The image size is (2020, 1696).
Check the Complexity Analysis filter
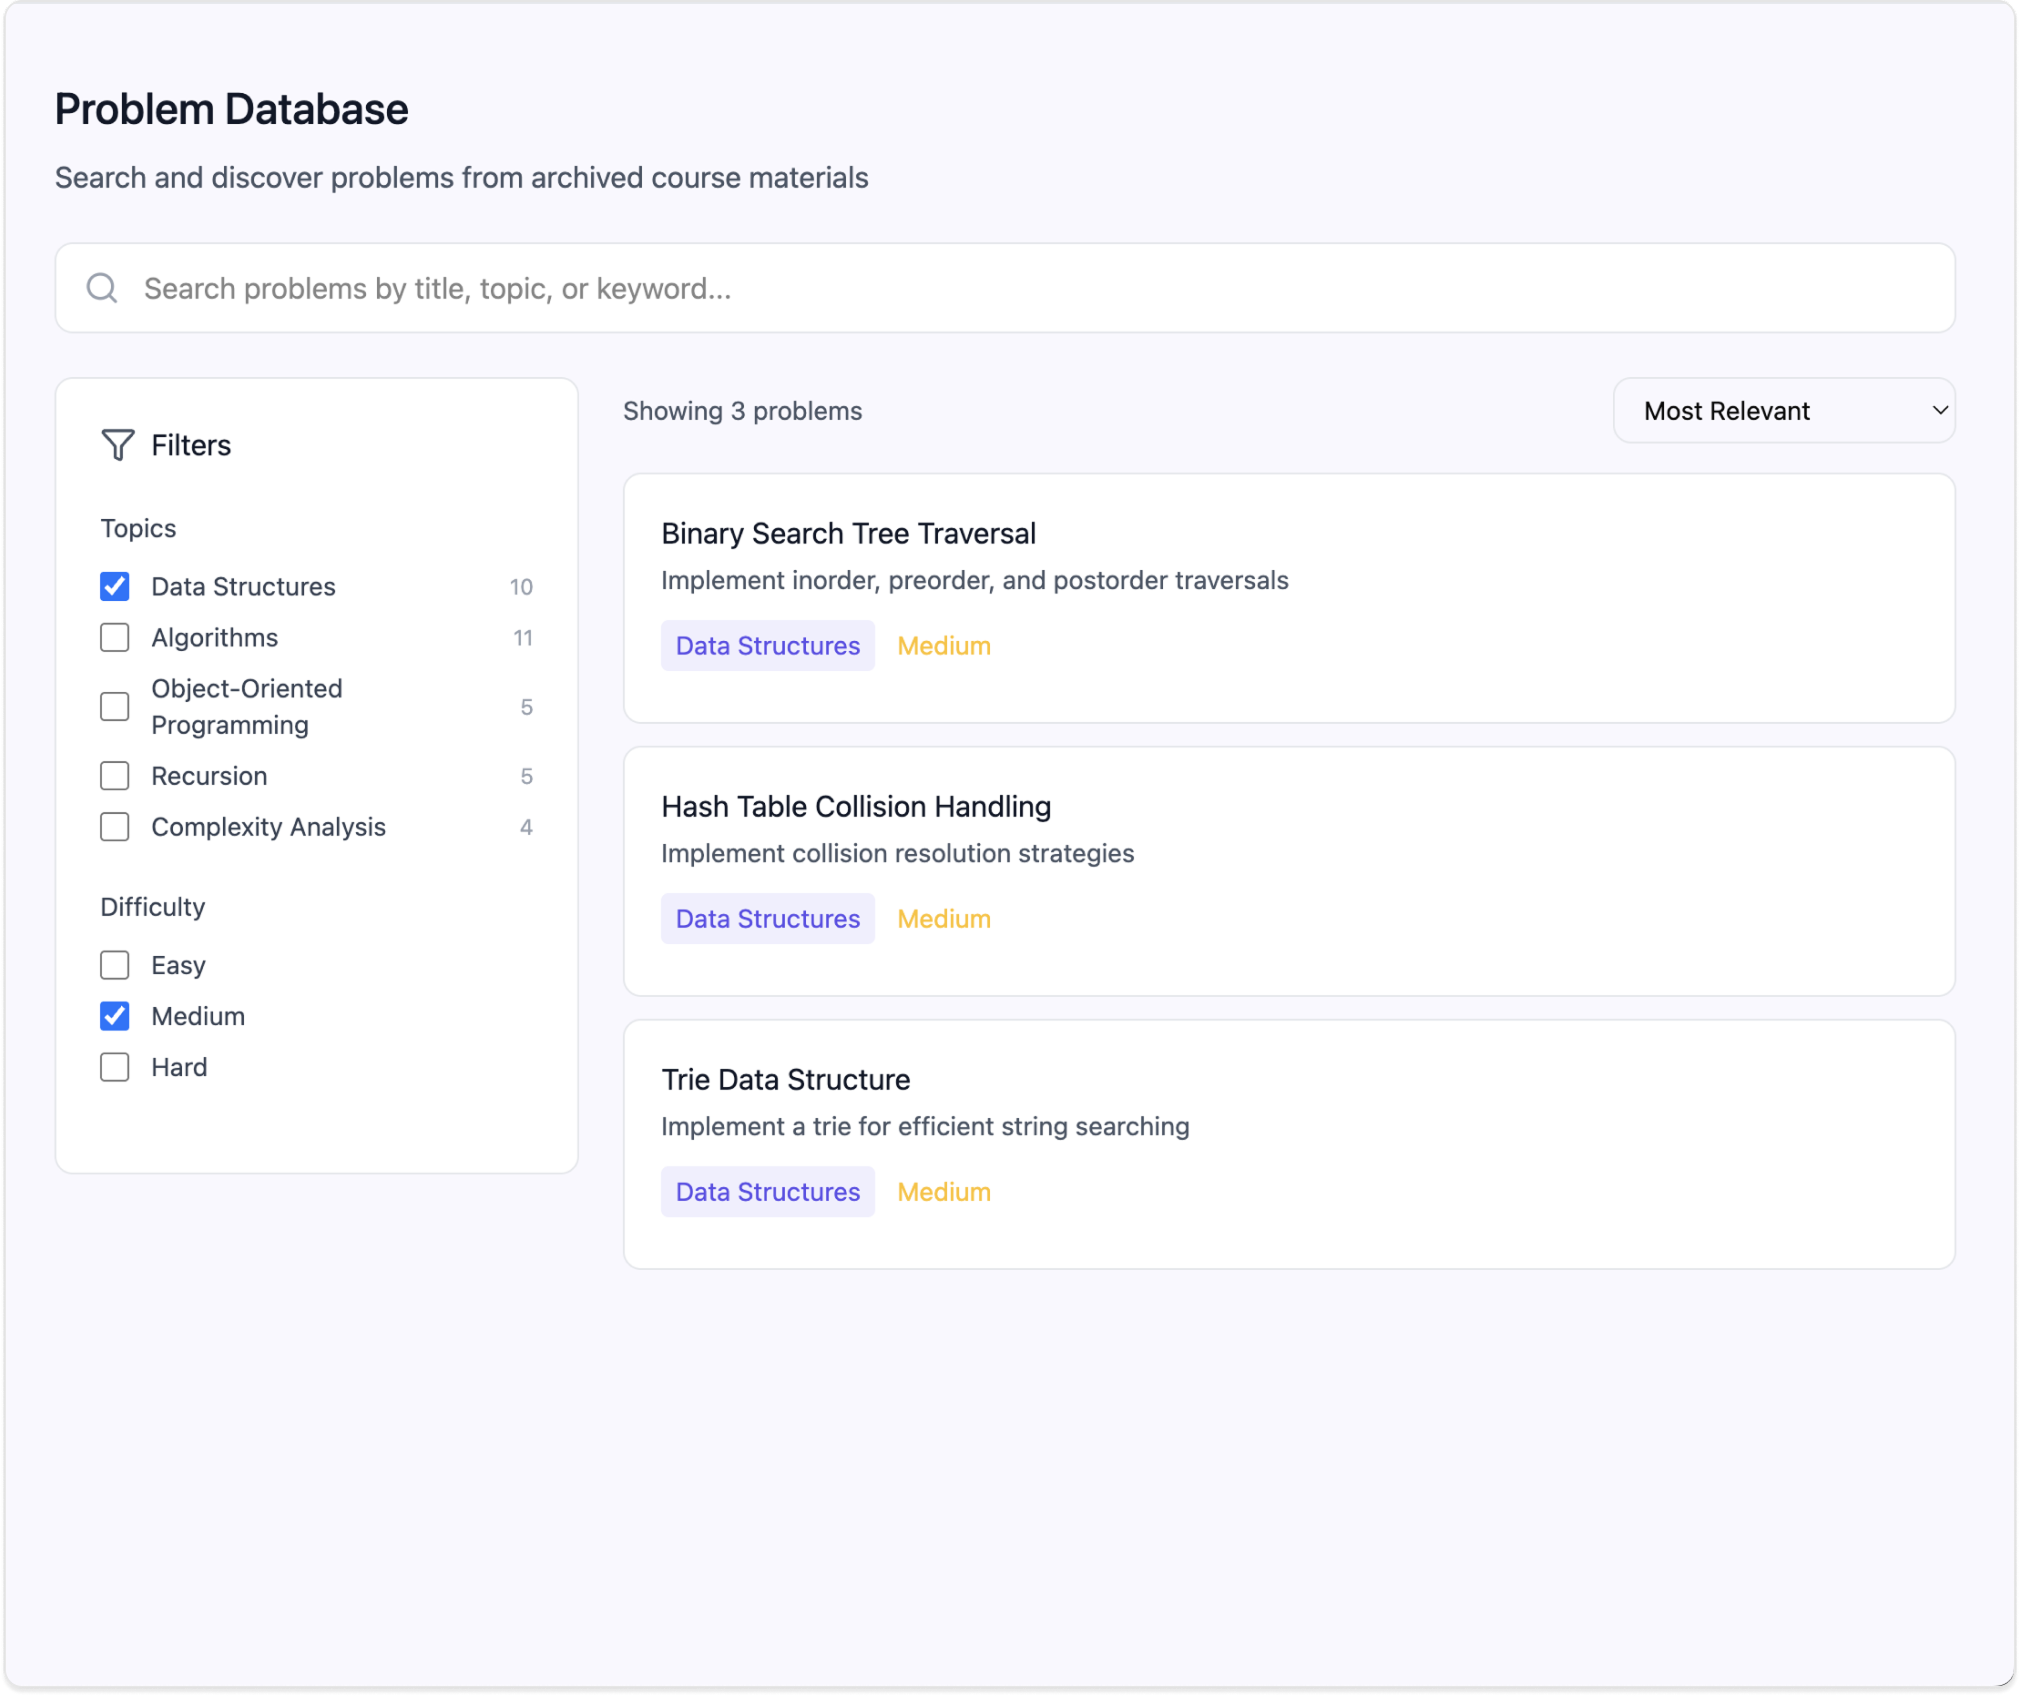tap(115, 826)
